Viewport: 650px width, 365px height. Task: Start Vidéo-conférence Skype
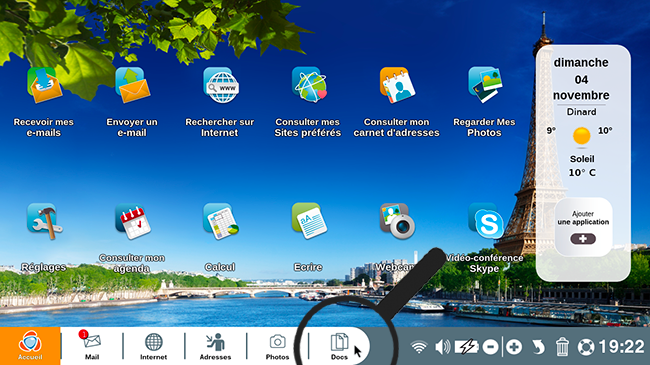point(486,221)
